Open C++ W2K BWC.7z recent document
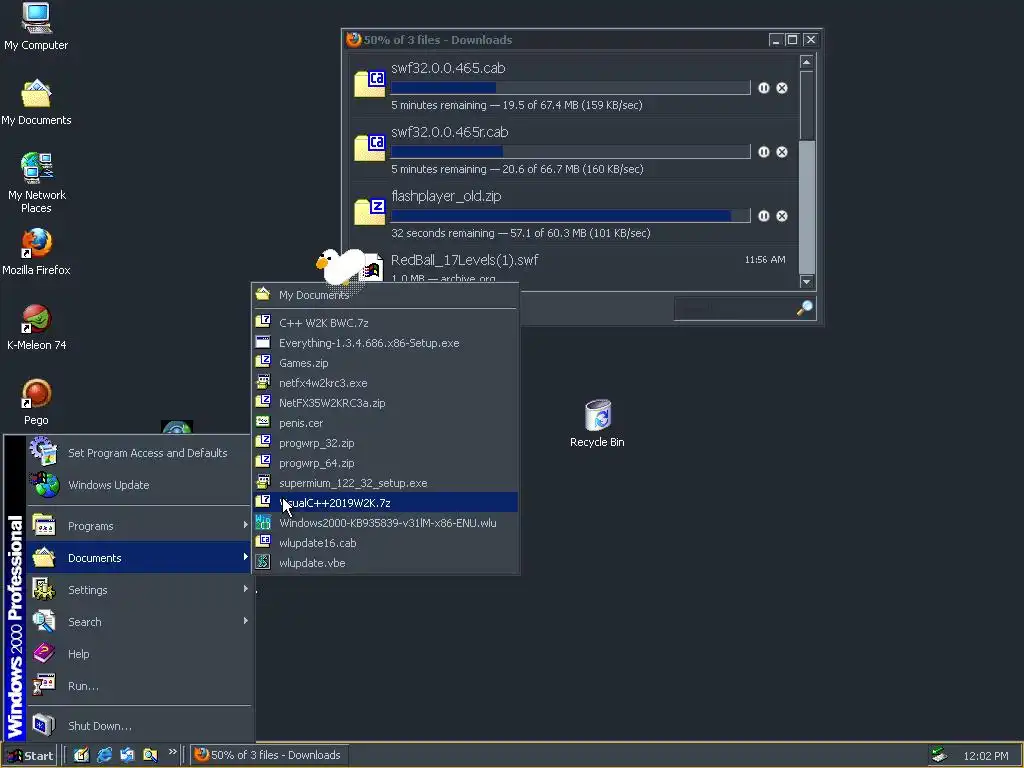This screenshot has width=1024, height=768. point(385,323)
